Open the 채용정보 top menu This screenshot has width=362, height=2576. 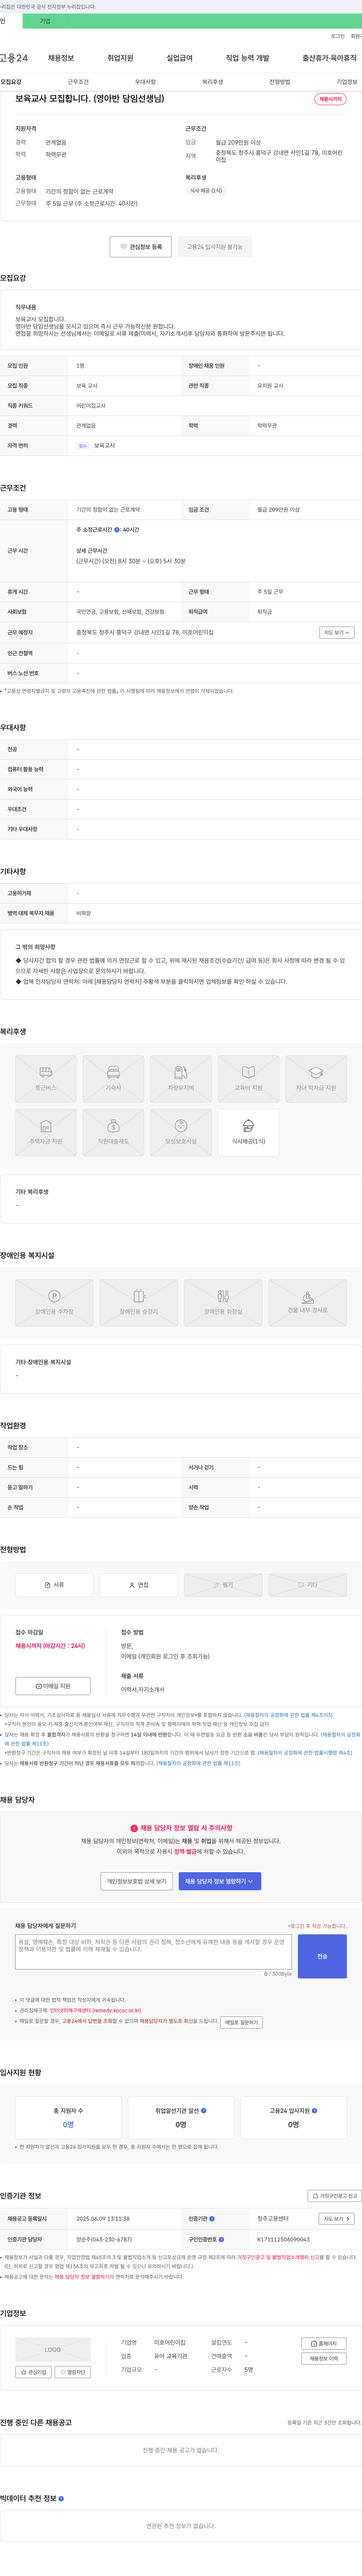point(61,58)
